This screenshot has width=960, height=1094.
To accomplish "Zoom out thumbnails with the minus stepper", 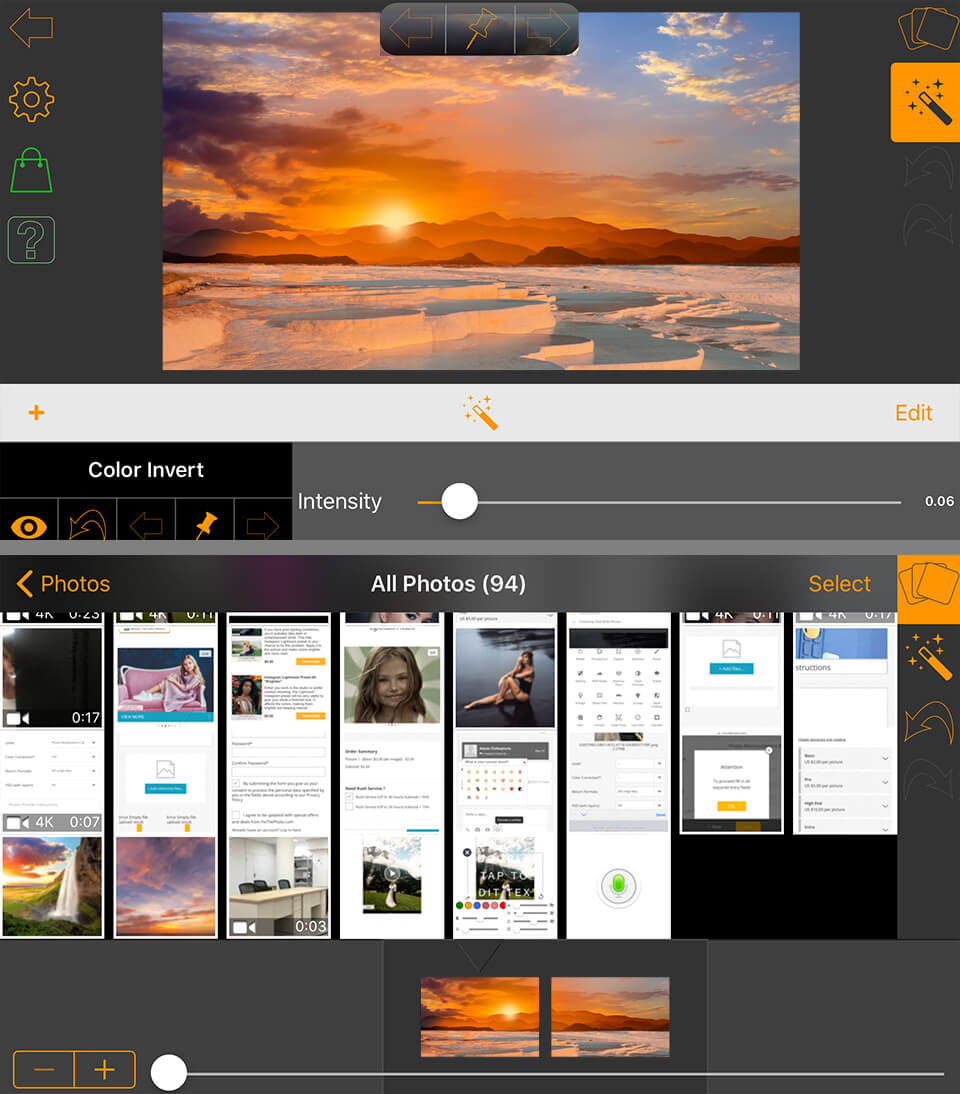I will (43, 1069).
